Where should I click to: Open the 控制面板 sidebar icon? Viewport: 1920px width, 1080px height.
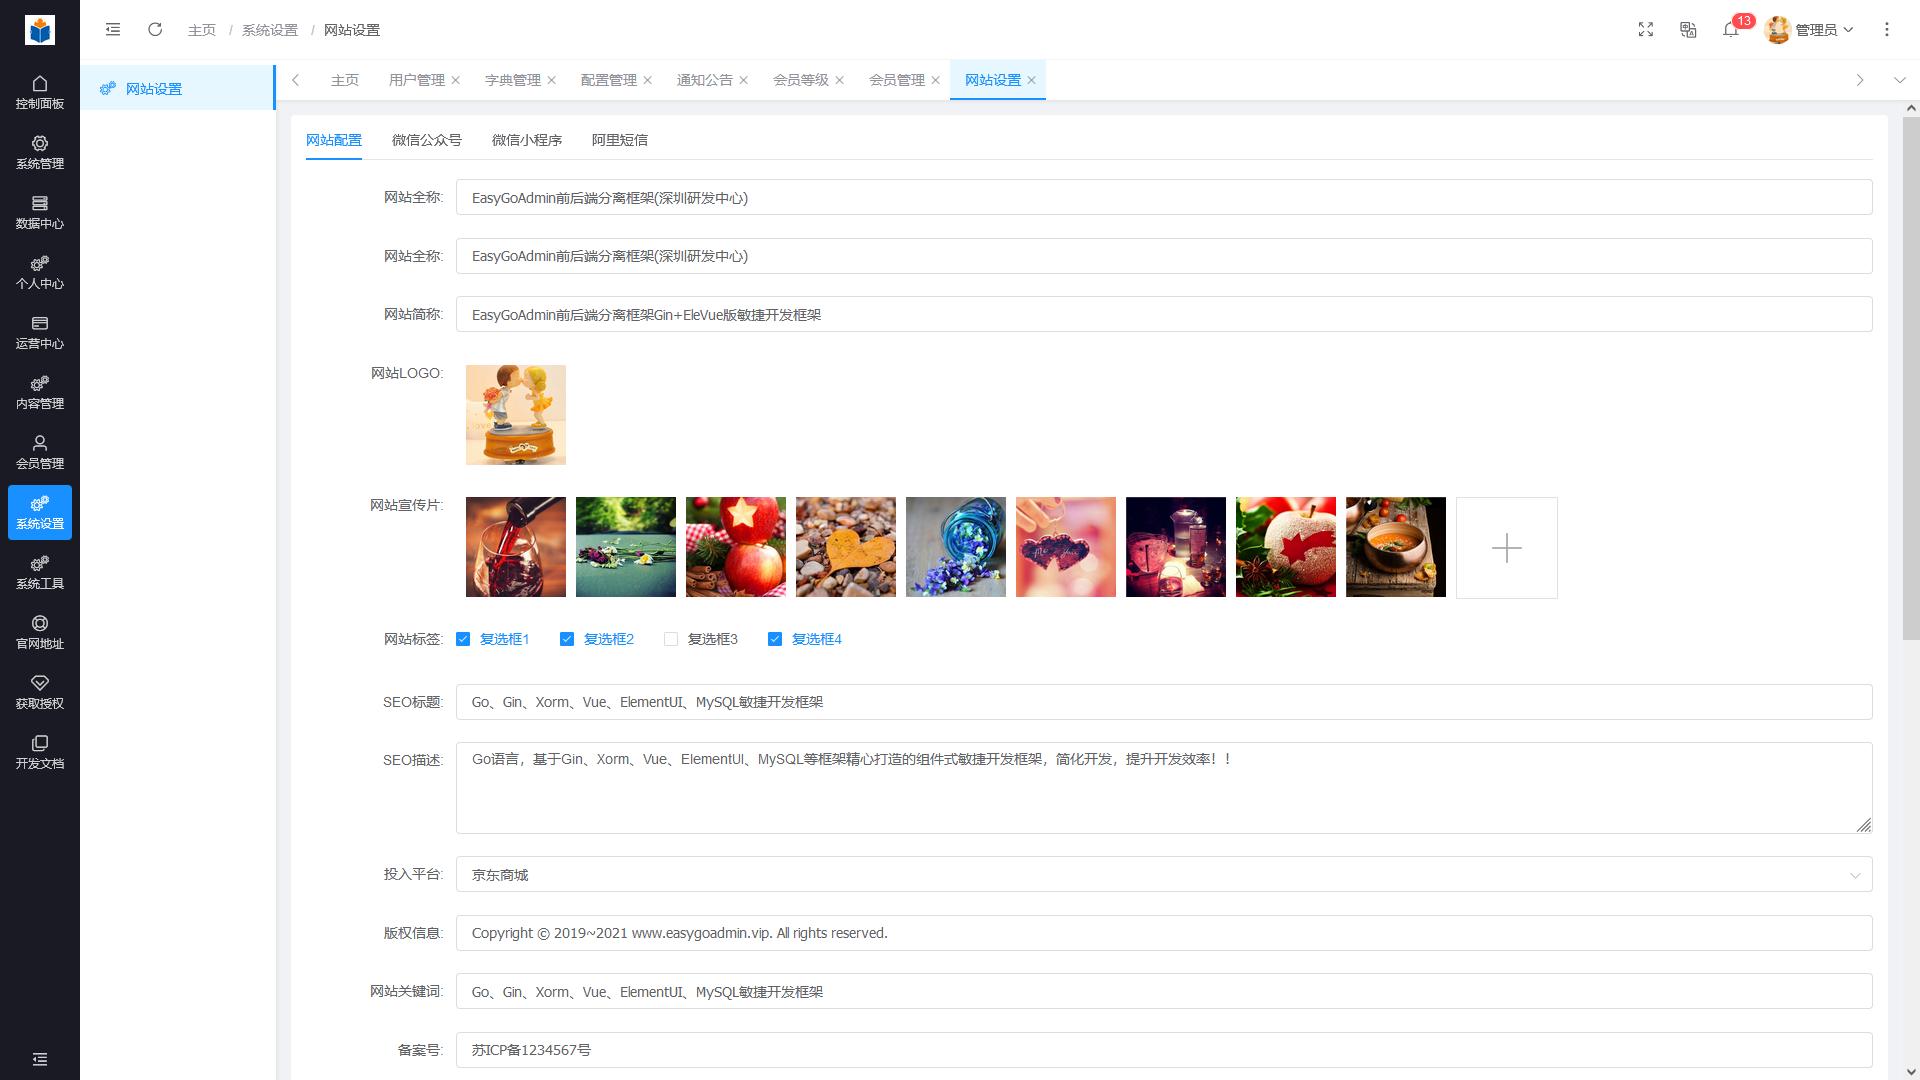pos(40,91)
